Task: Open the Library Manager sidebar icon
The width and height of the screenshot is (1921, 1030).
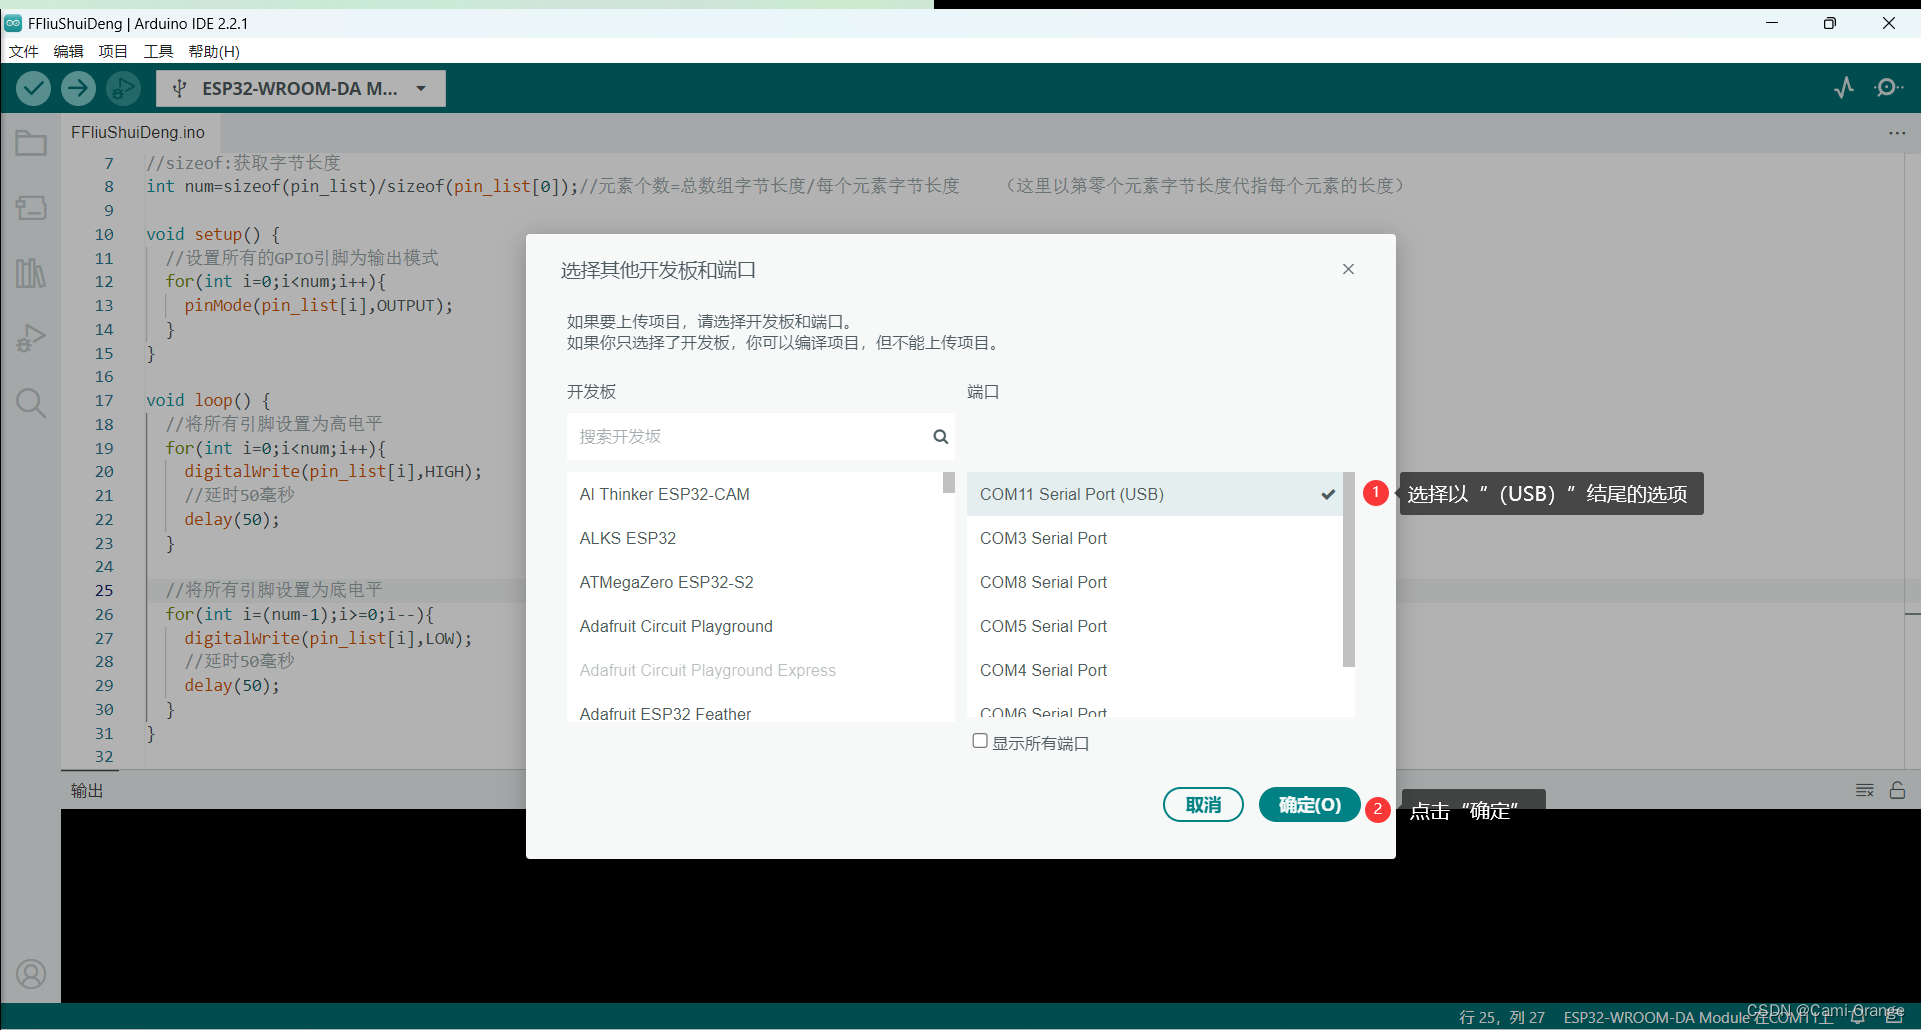Action: [x=31, y=273]
